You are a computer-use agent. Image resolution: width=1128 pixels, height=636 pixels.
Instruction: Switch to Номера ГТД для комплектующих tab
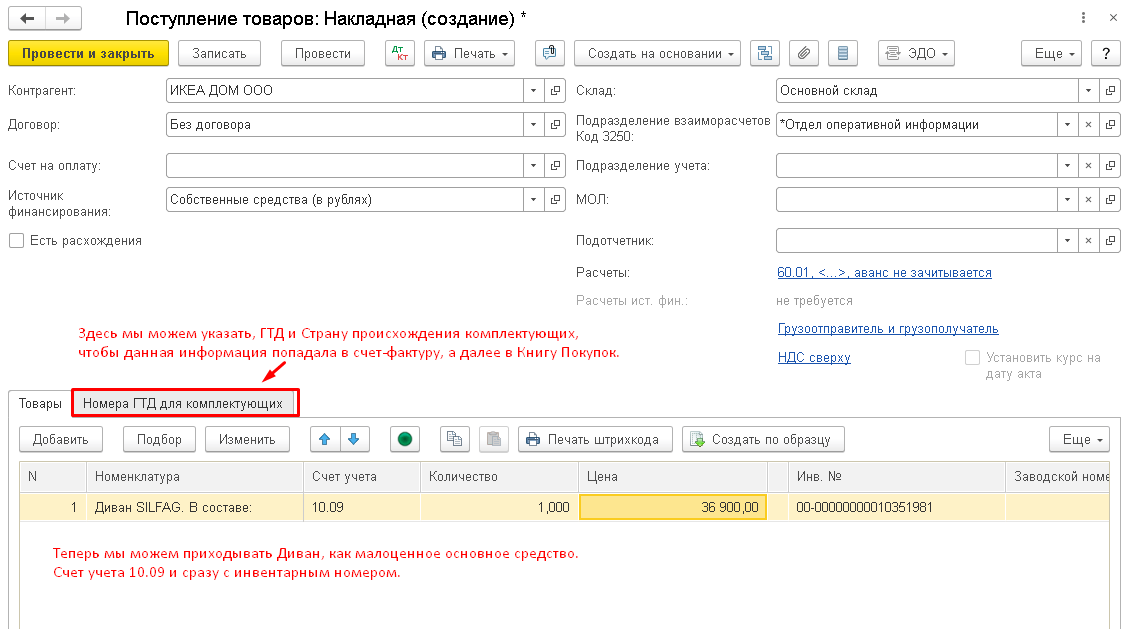185,403
